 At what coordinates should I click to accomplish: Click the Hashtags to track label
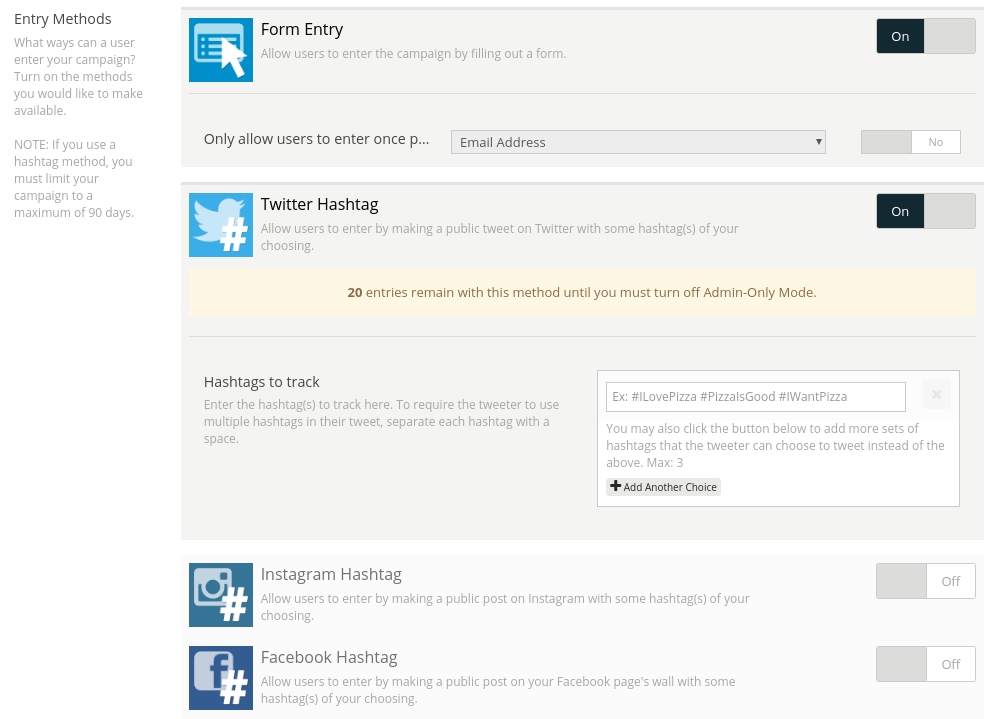coord(261,381)
